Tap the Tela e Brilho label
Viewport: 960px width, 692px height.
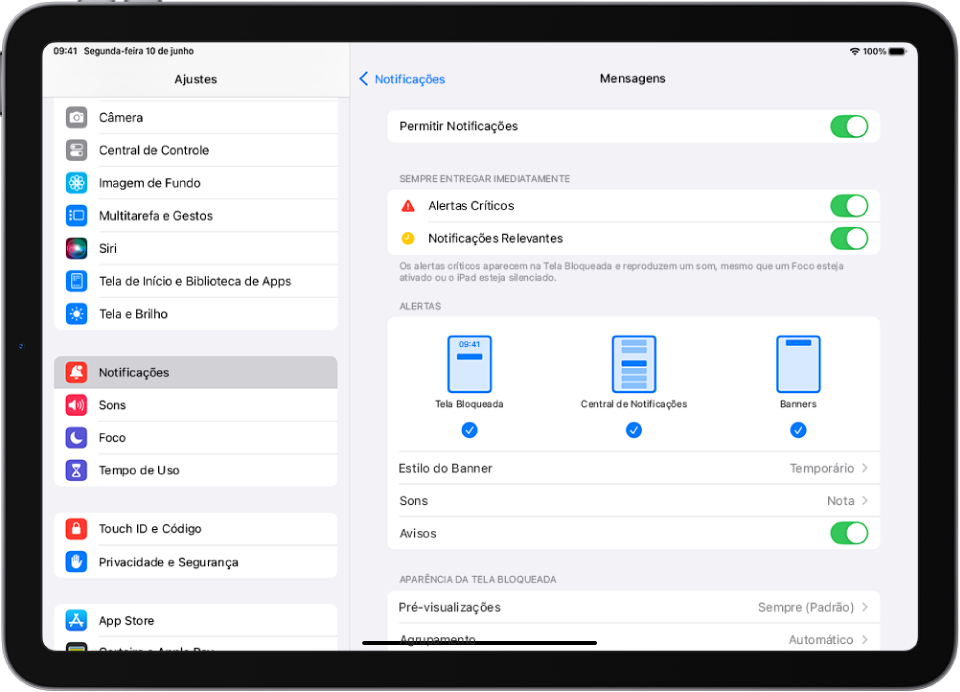point(133,314)
